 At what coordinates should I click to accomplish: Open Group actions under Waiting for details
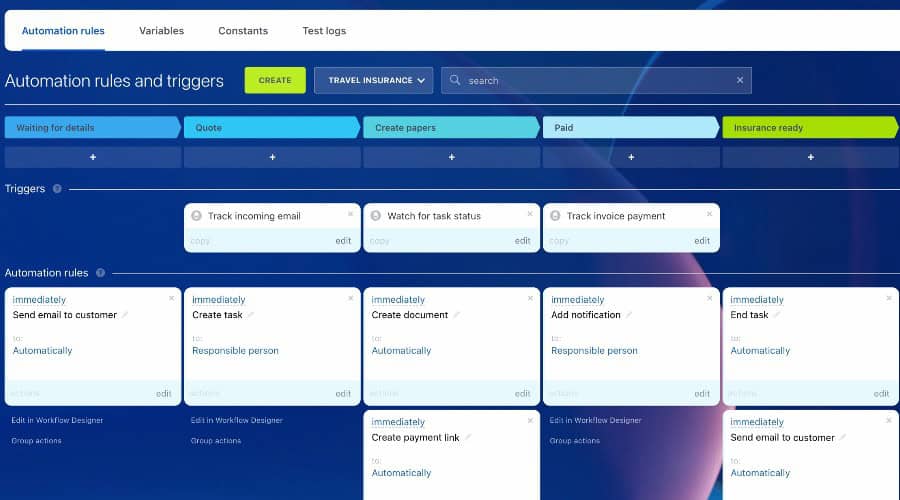coord(36,440)
